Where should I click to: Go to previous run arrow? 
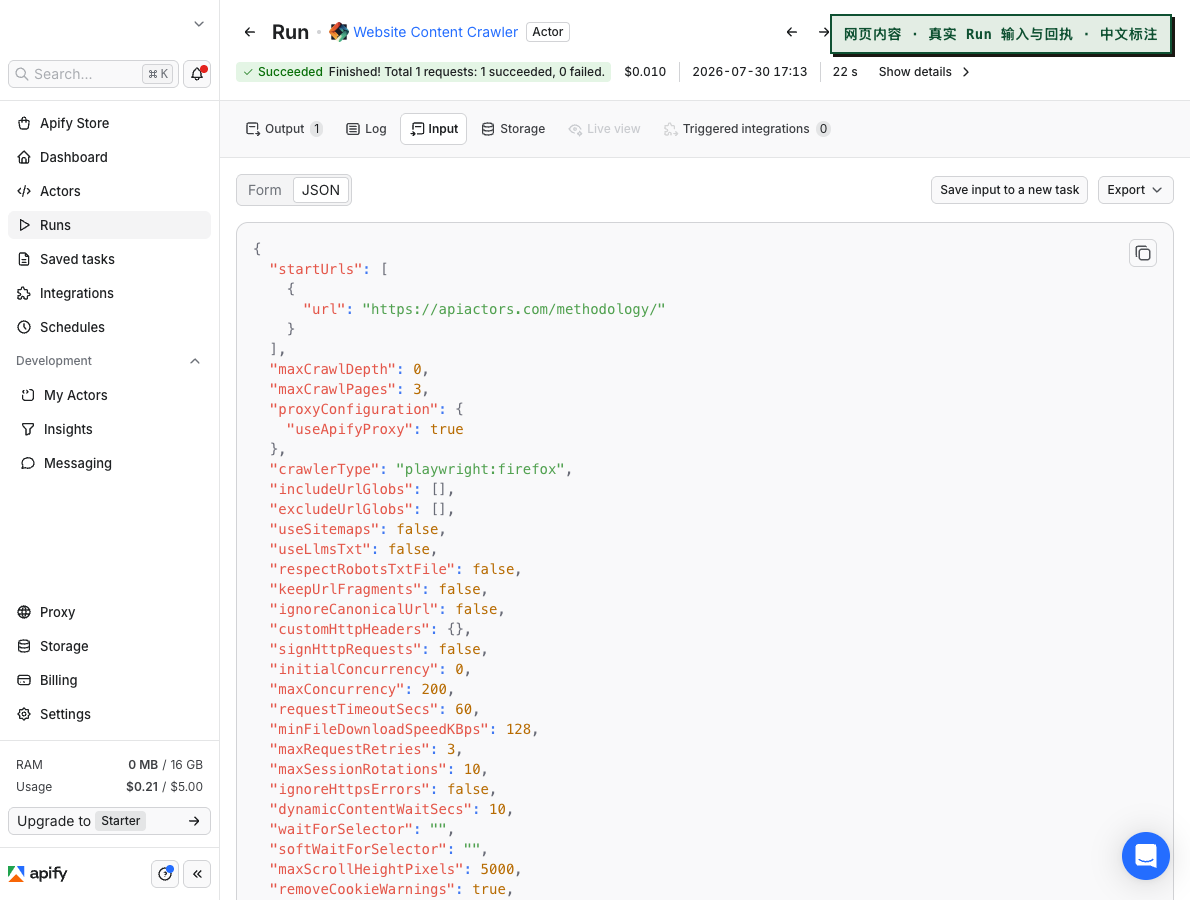tap(792, 32)
